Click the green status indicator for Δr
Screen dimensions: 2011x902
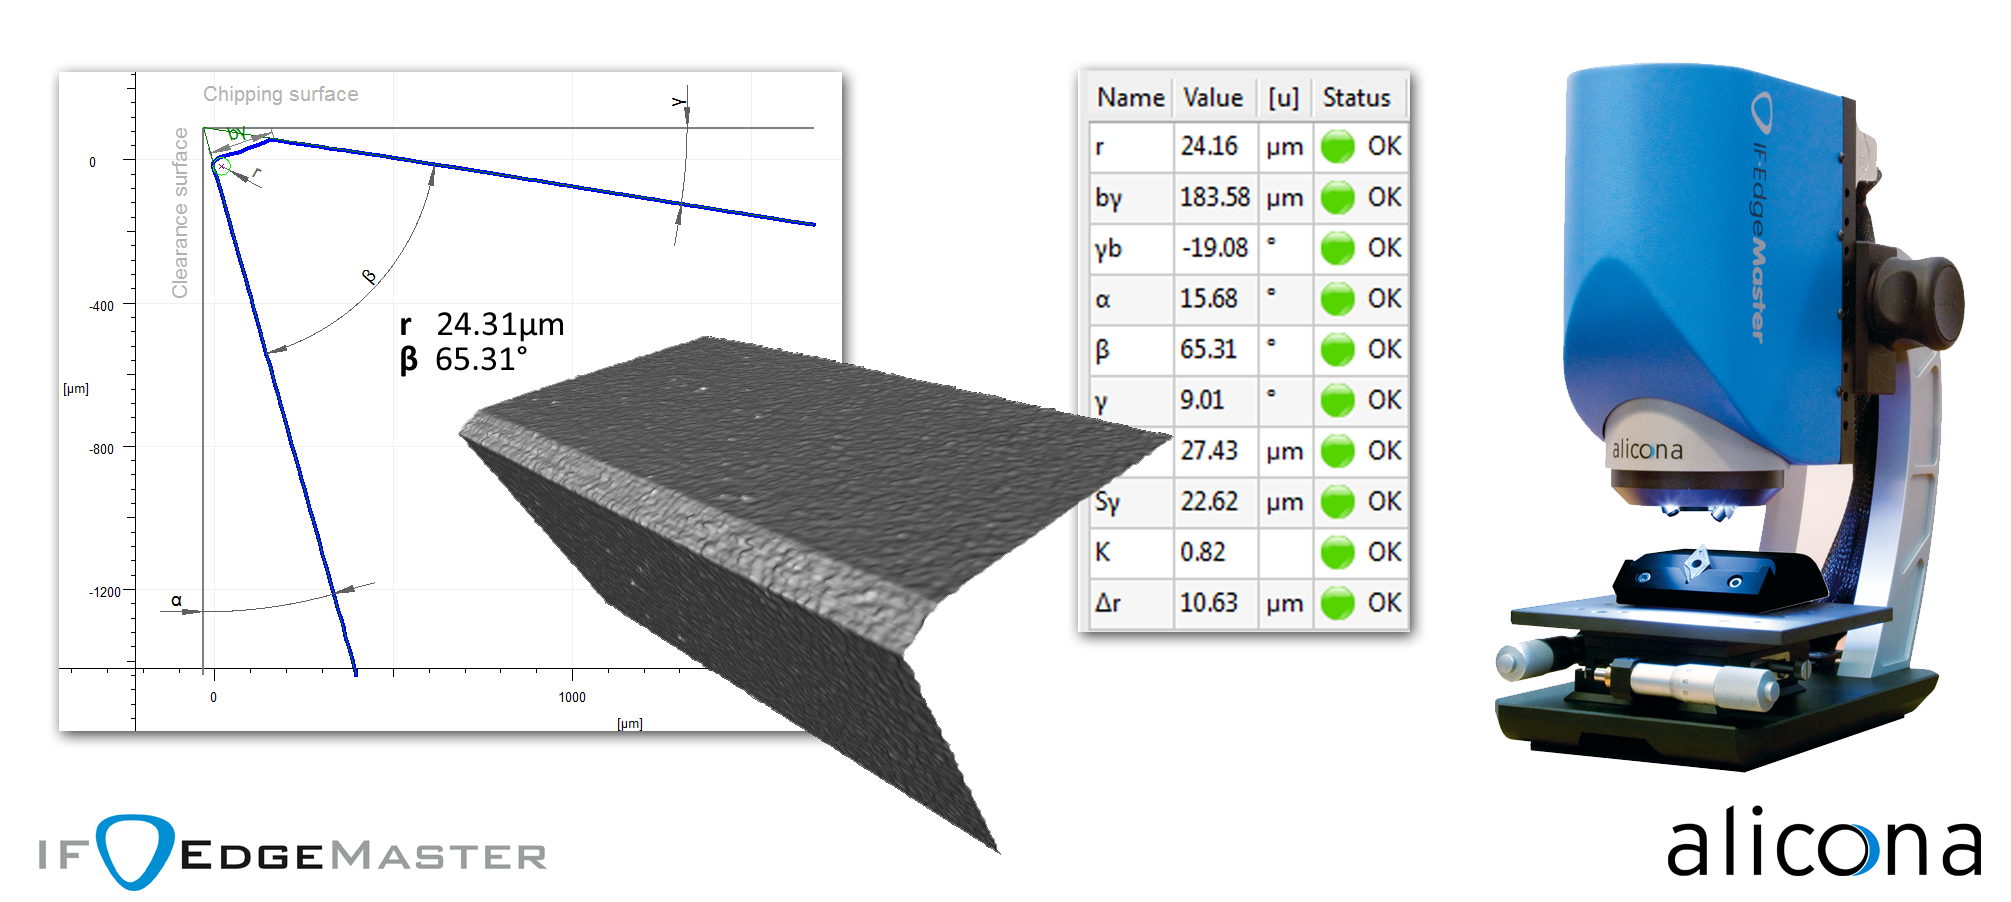click(x=1337, y=604)
